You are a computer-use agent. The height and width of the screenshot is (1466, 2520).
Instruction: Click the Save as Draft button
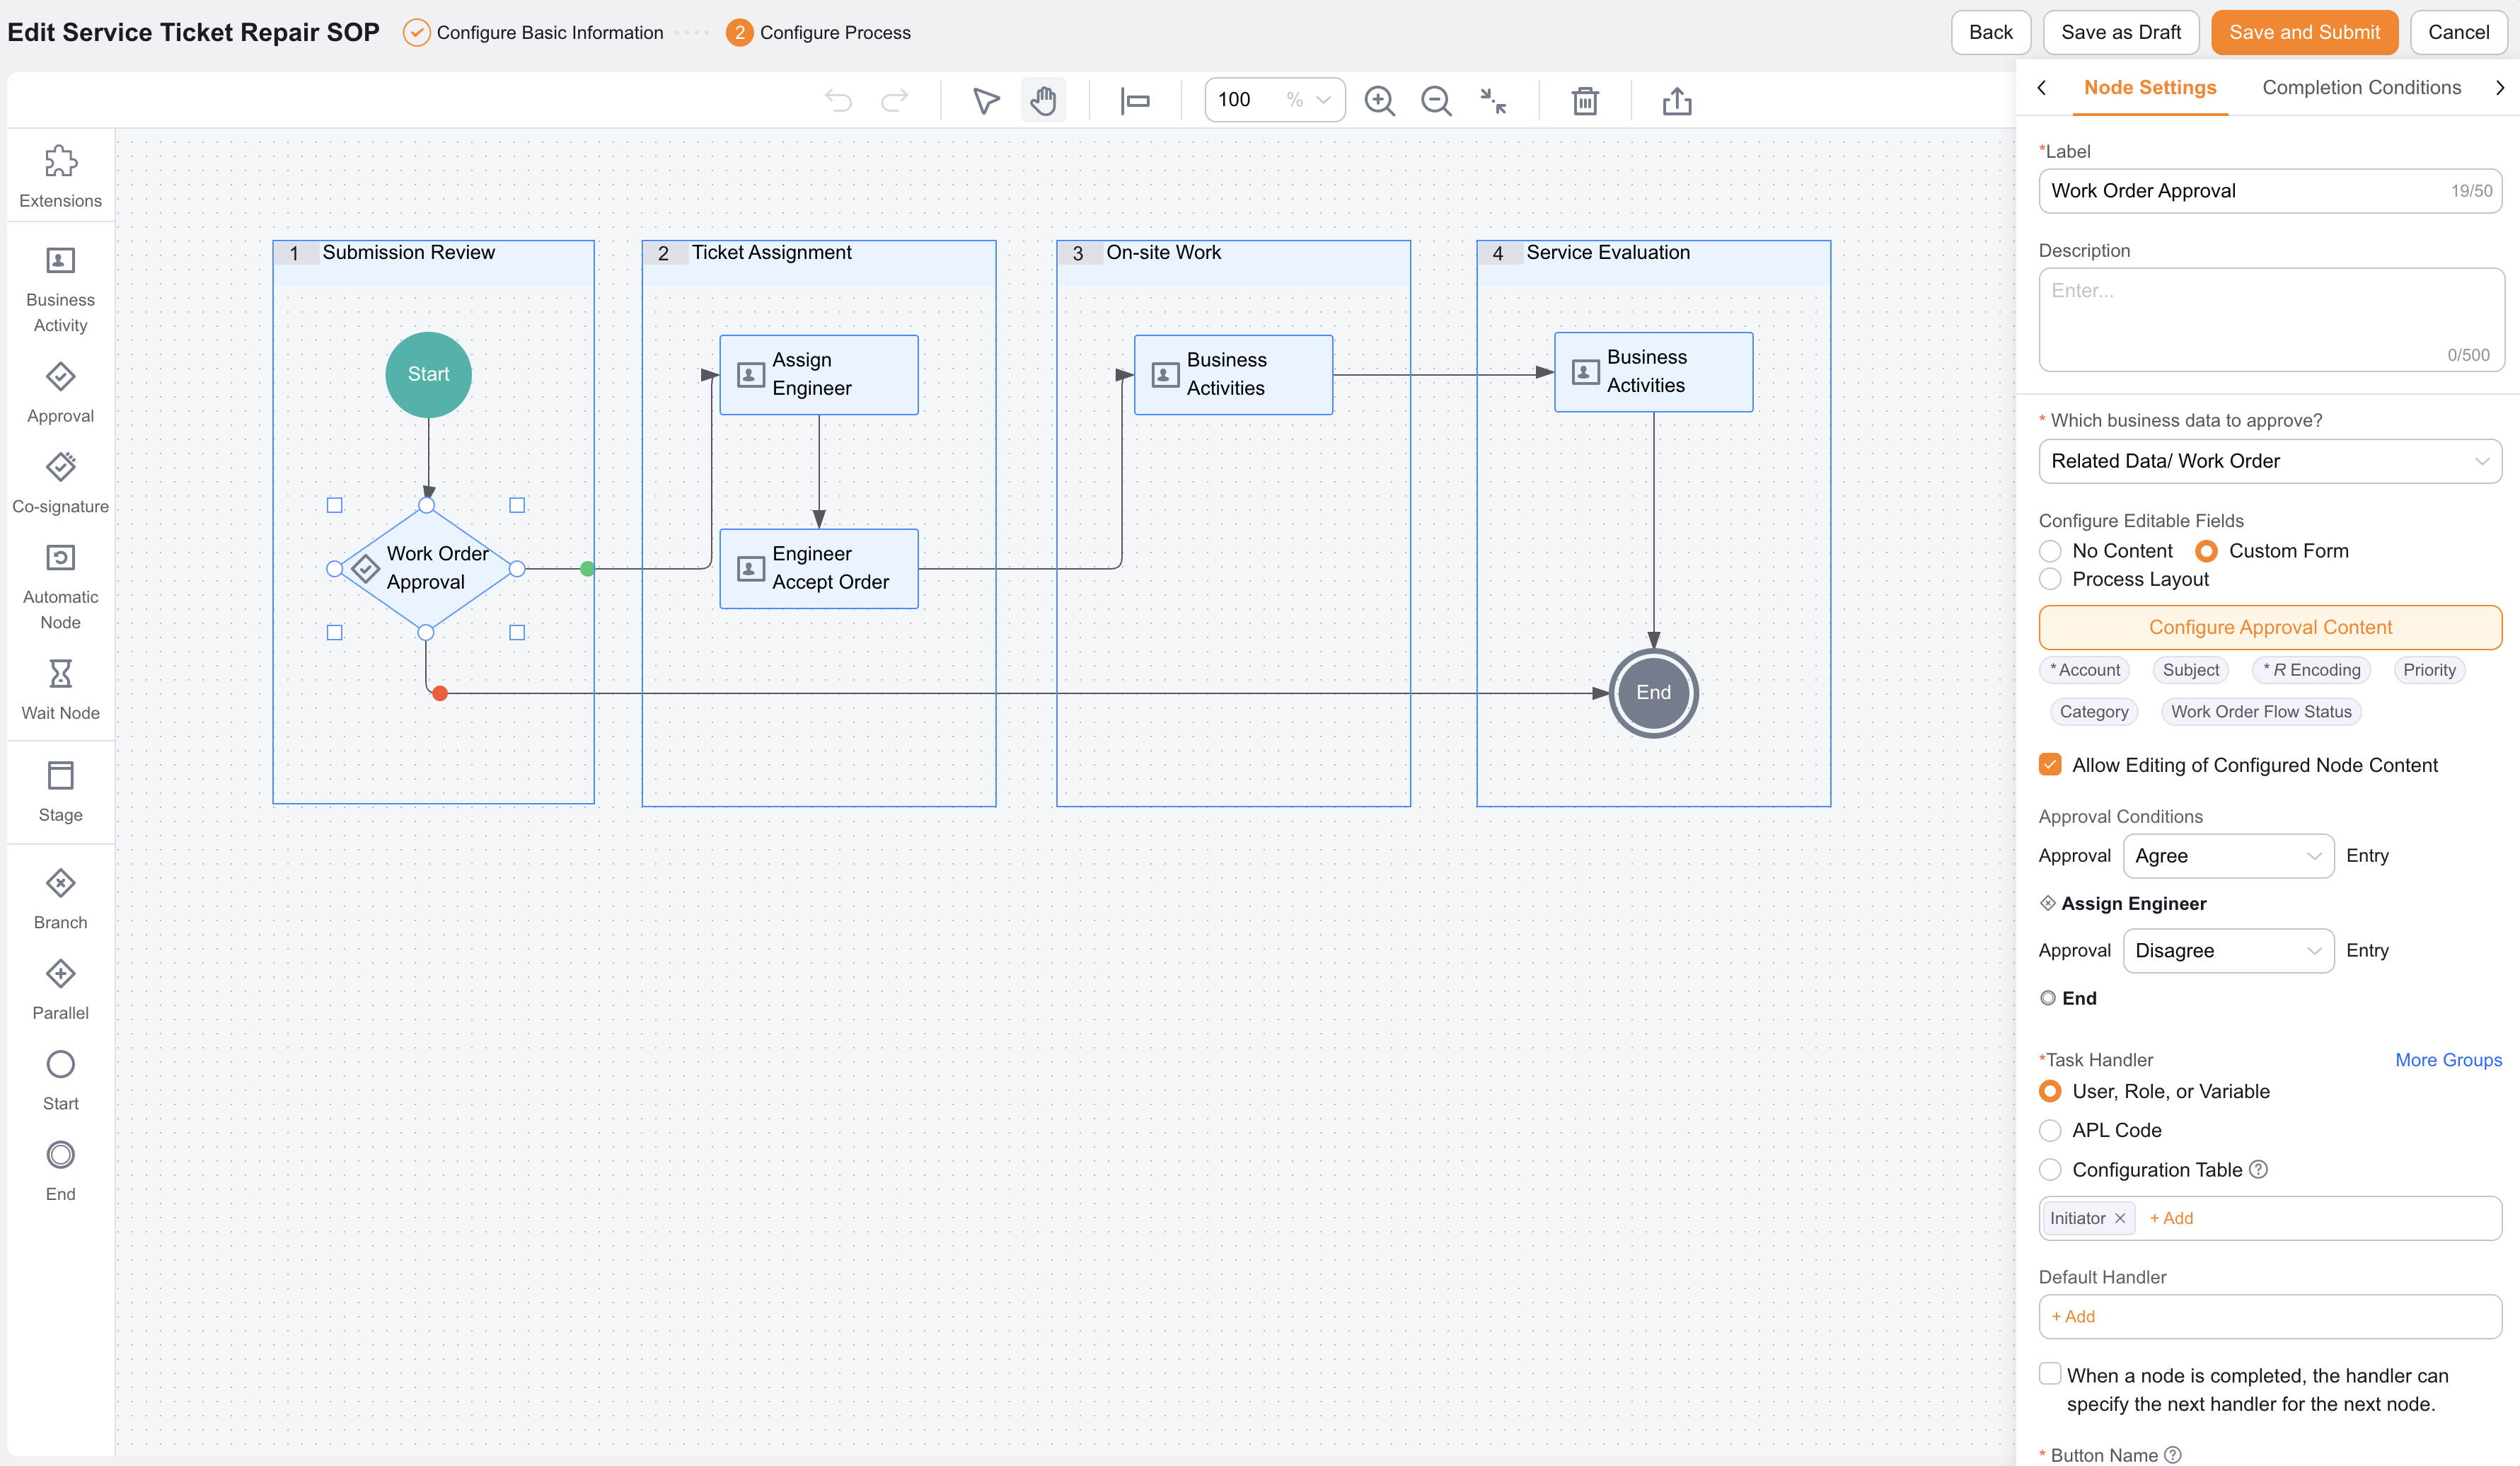2121,32
